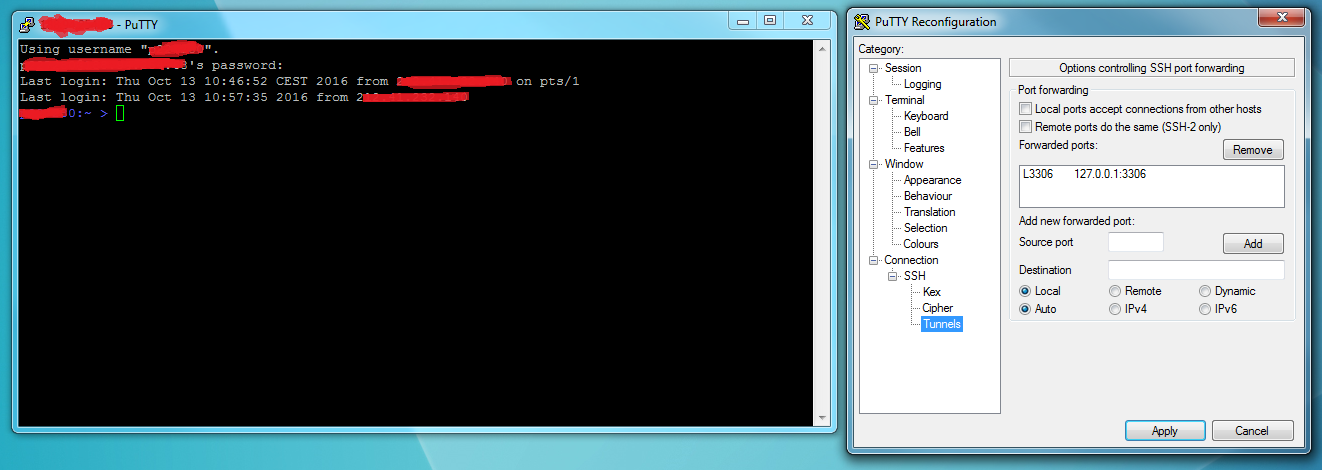Open the Session category

[x=903, y=68]
